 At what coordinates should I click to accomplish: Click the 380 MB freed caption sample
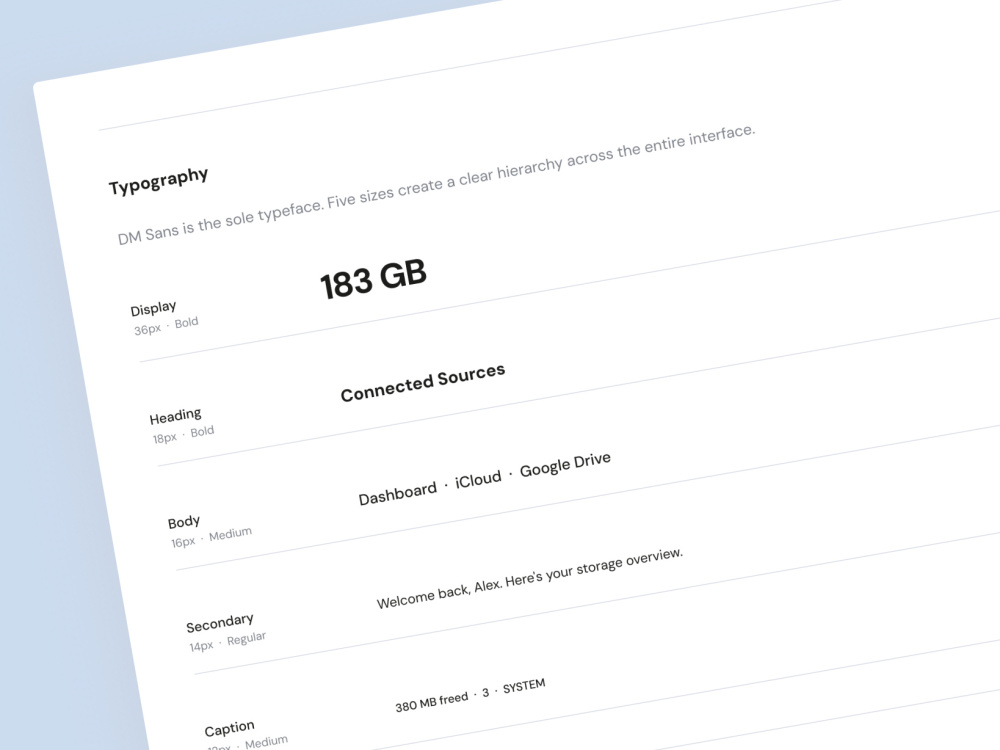[x=432, y=702]
